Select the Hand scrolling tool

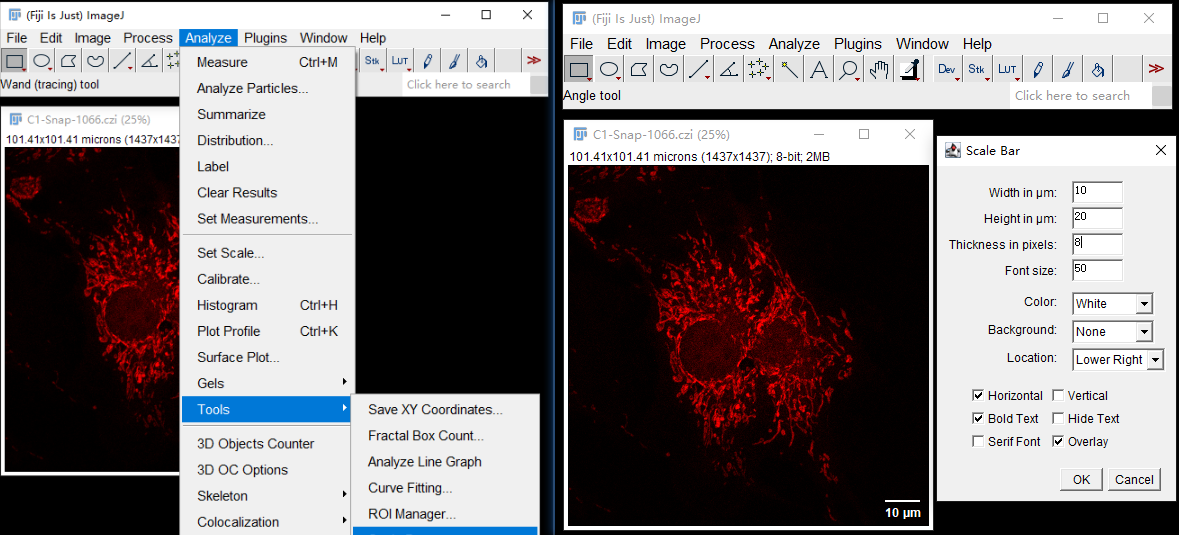879,70
